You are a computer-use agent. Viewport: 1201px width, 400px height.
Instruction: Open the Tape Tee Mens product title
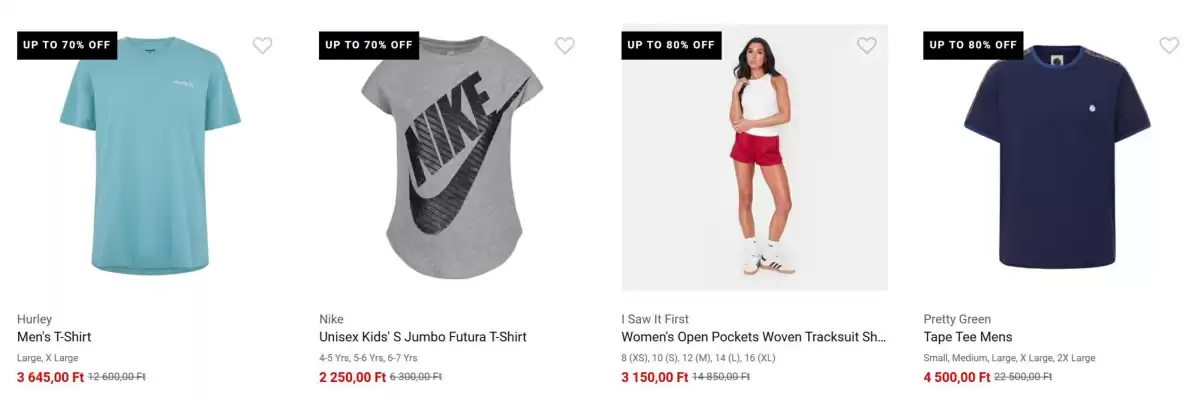(968, 337)
